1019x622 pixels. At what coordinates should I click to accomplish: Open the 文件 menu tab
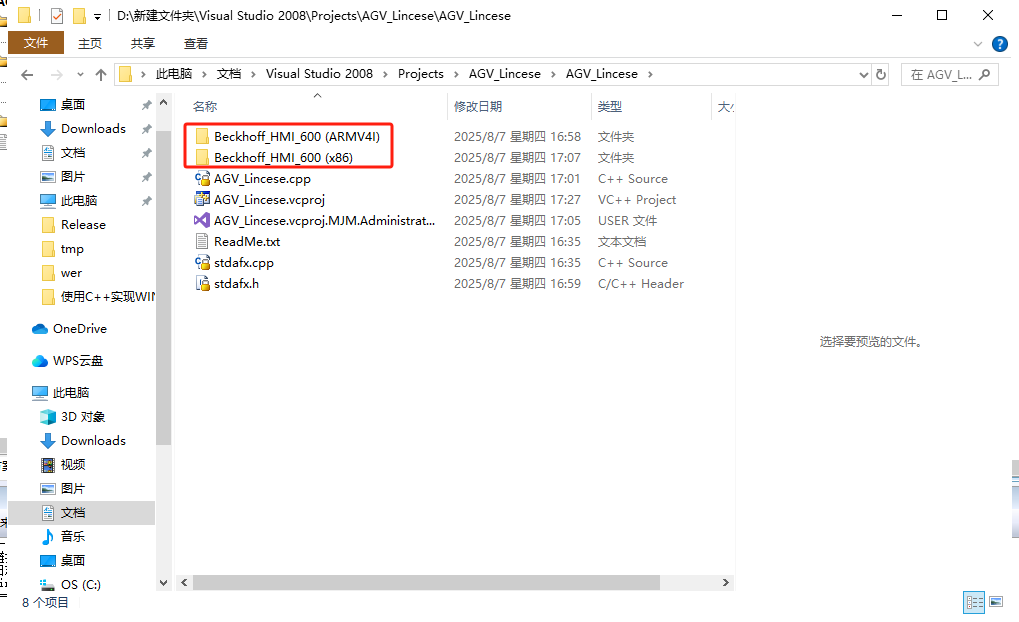click(x=36, y=43)
